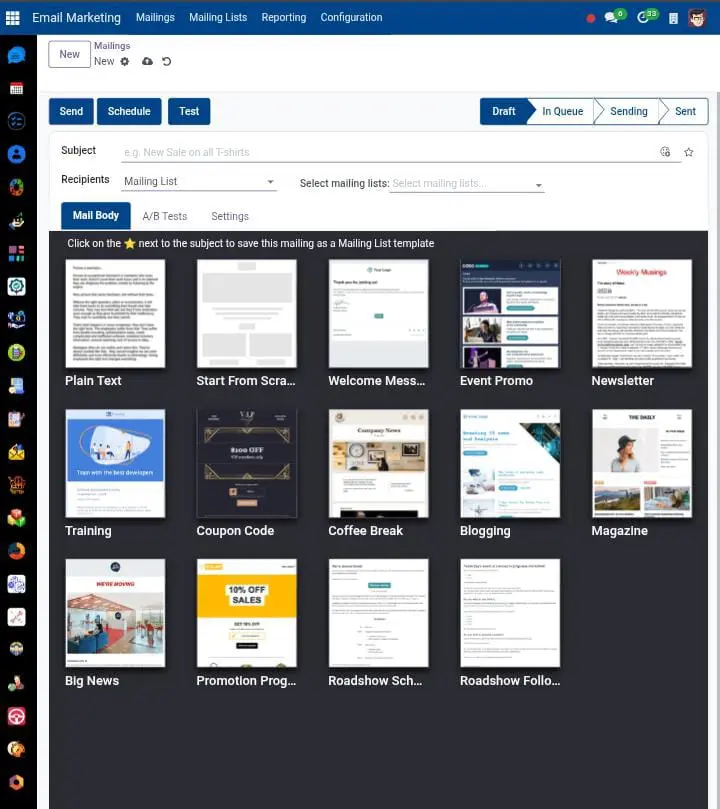
Task: Go to Mailings breadcrumb link
Action: point(112,46)
